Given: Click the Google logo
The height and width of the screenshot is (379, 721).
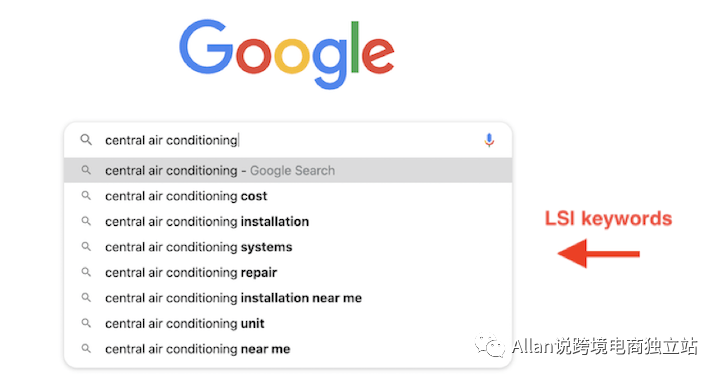Looking at the screenshot, I should [x=287, y=54].
